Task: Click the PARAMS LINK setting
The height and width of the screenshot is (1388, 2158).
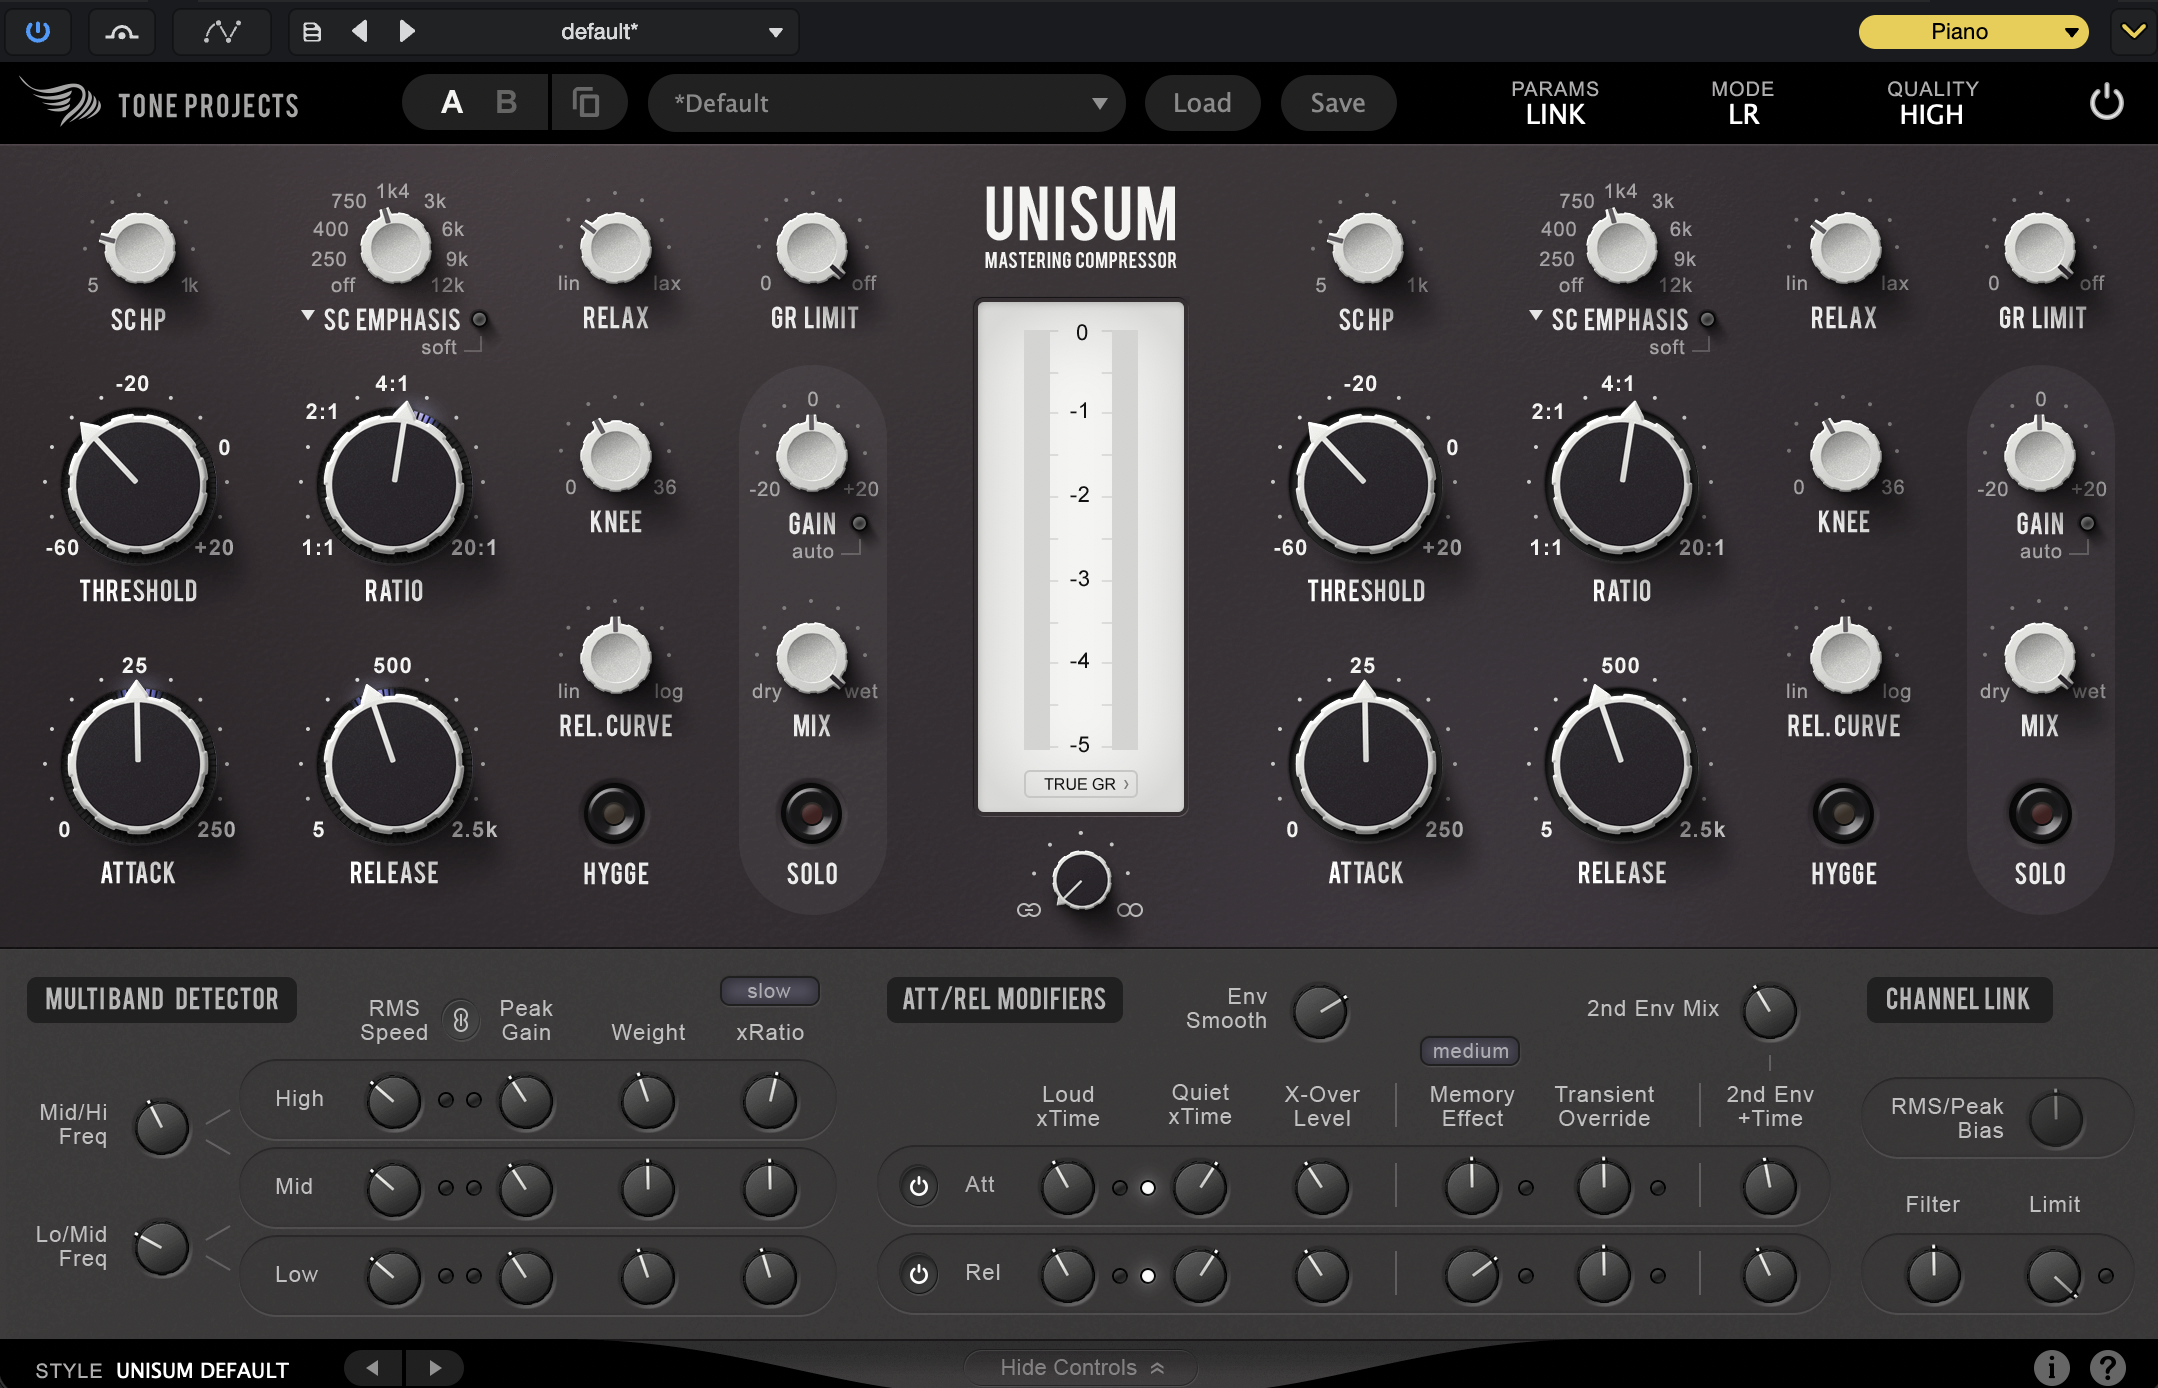Action: coord(1555,102)
